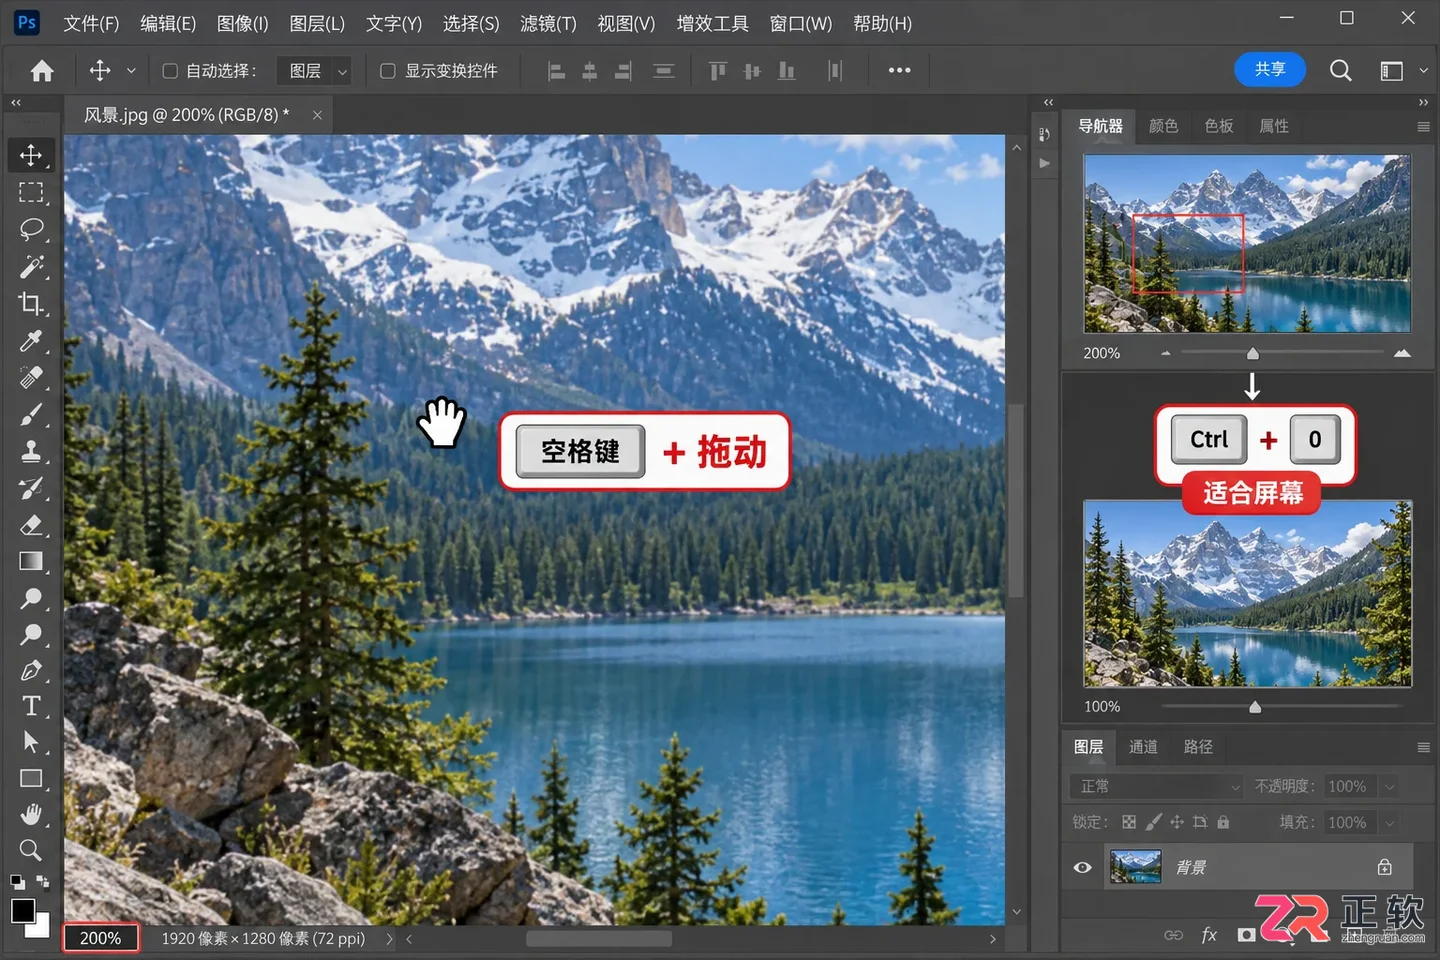
Task: Select the Crop tool
Action: pos(31,303)
